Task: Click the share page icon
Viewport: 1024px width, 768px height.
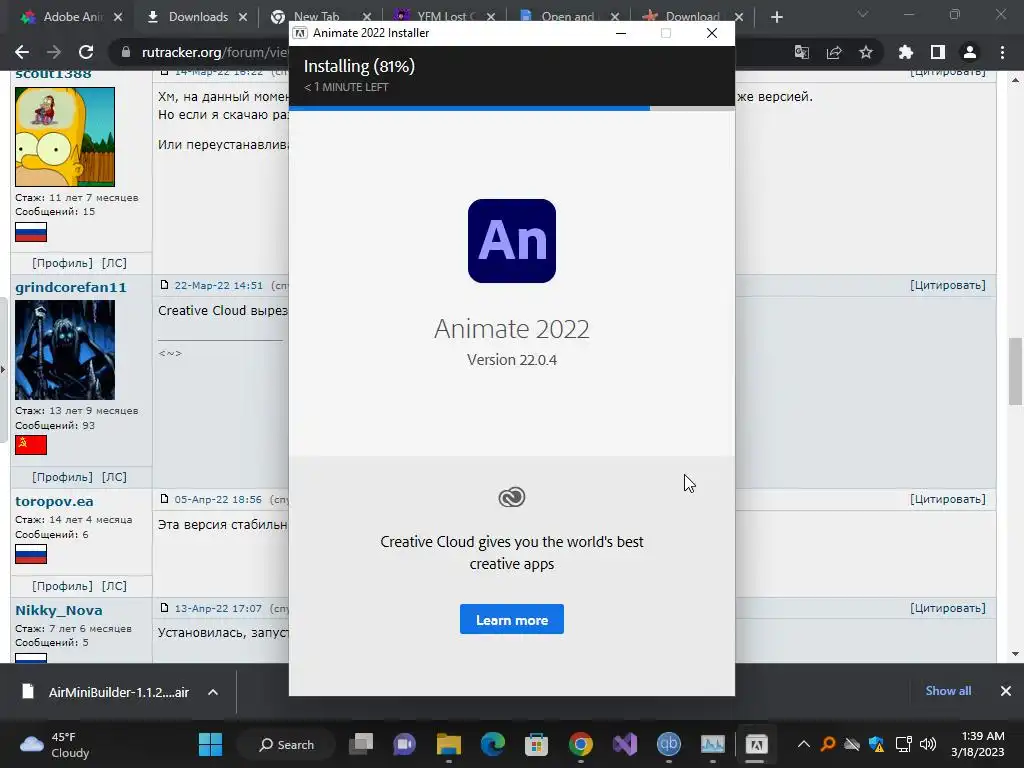Action: click(834, 52)
